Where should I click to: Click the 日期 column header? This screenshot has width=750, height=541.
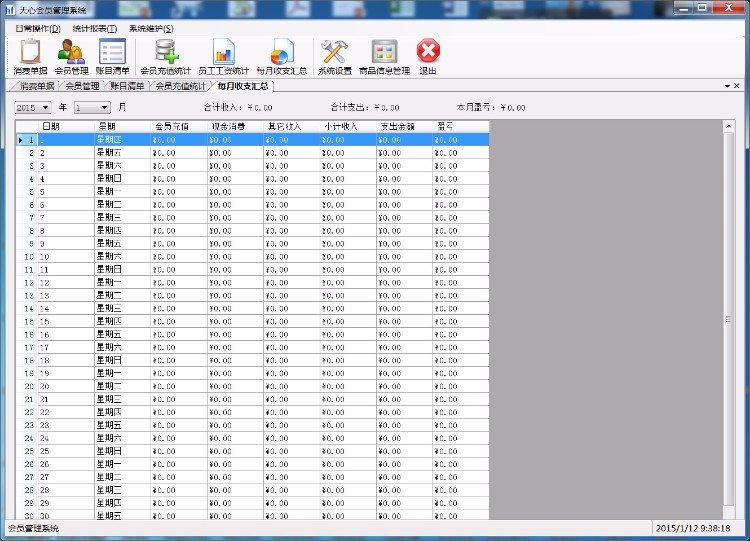click(66, 126)
